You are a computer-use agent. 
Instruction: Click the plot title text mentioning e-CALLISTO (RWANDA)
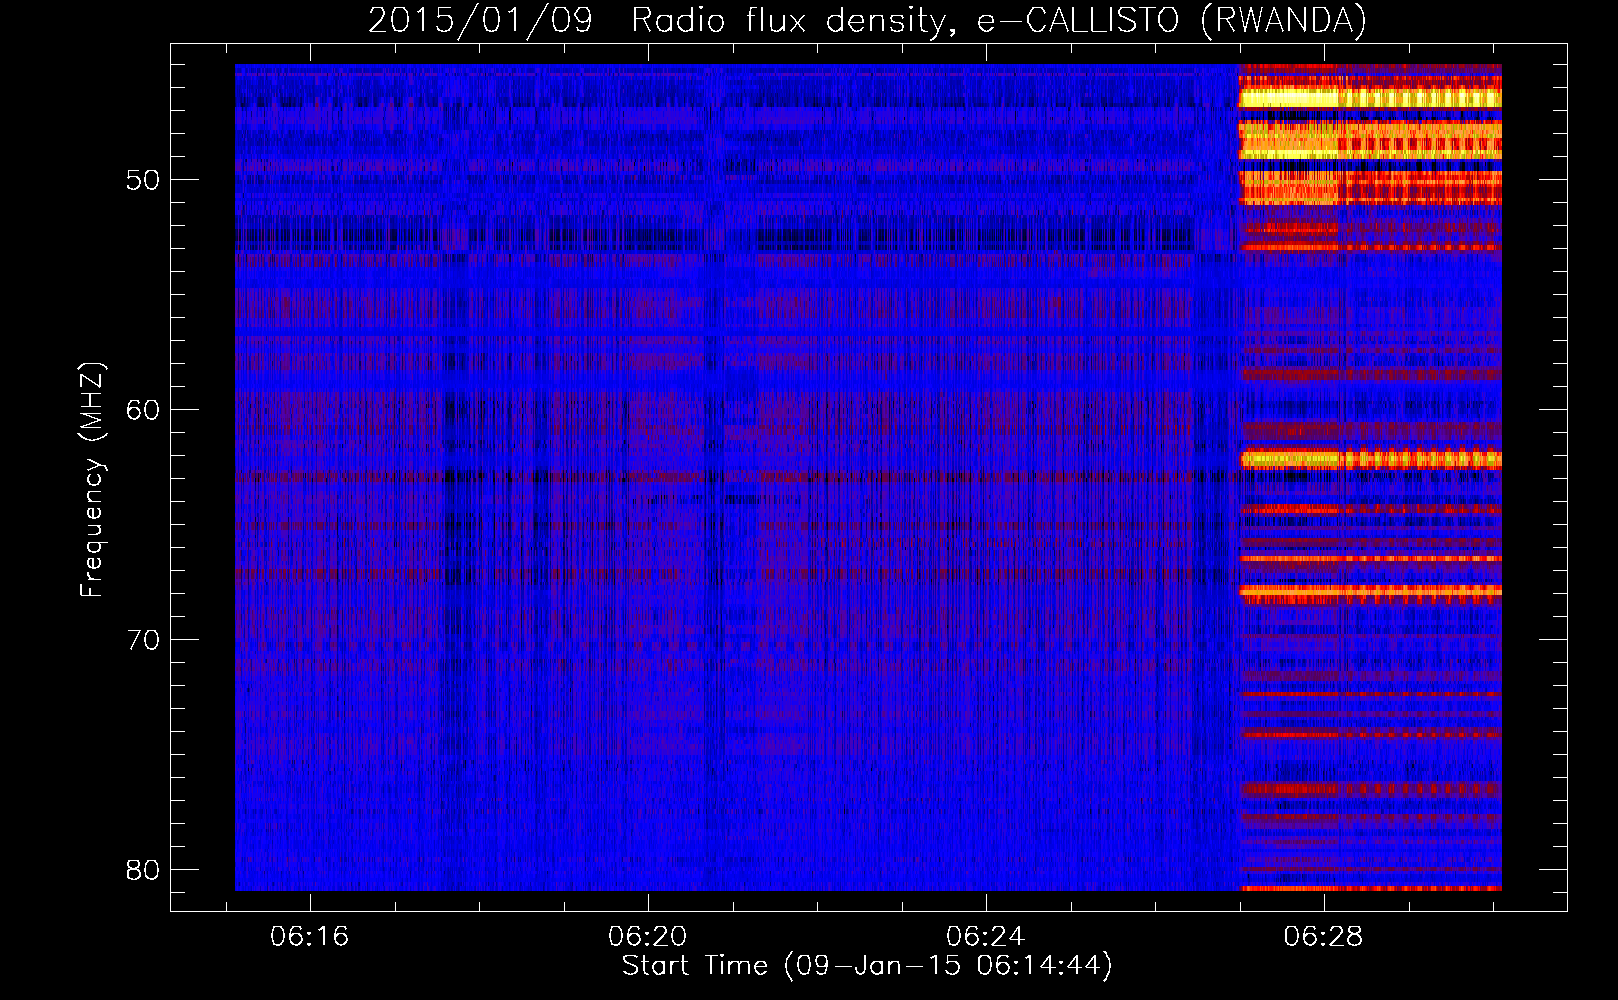coord(867,20)
